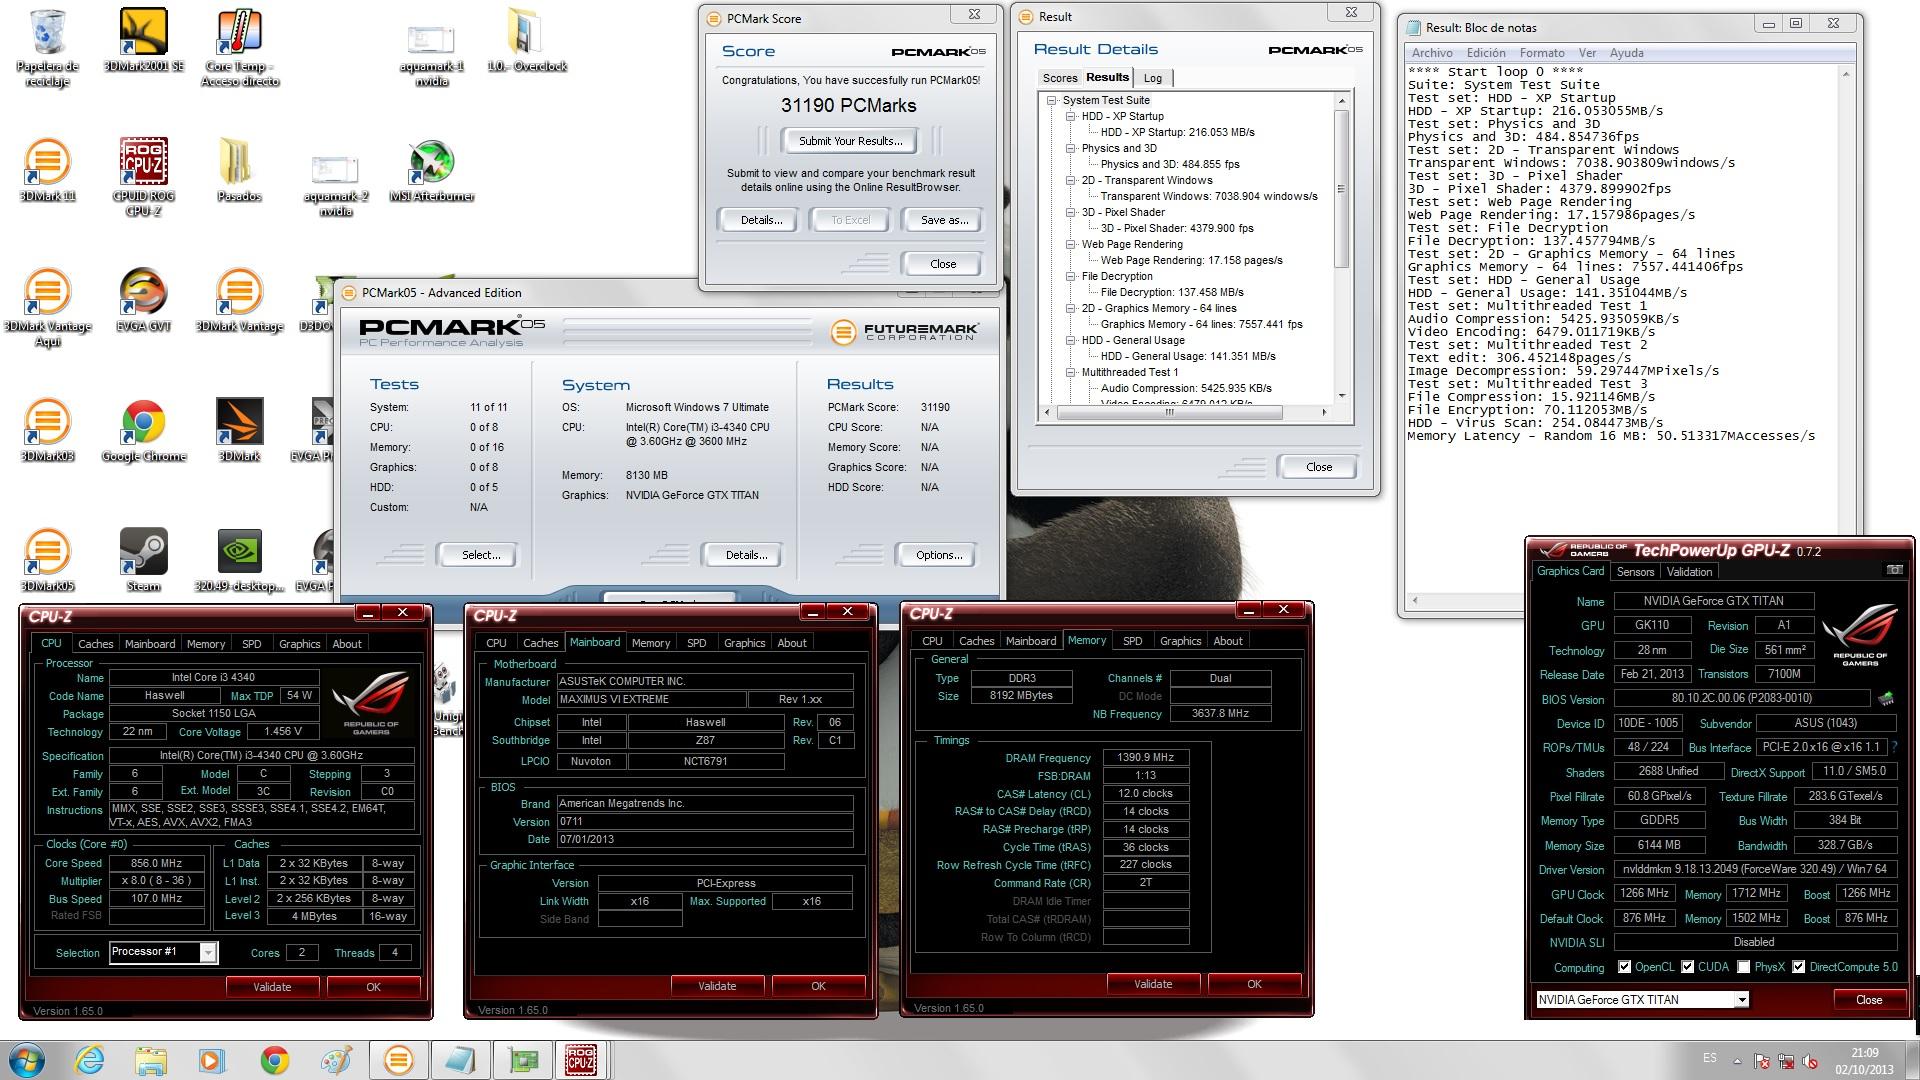
Task: Click GPU-Z screenshot camera icon
Action: [1894, 570]
